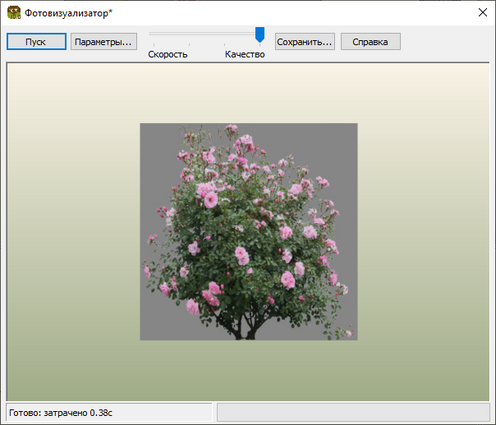Viewport: 496px width, 425px height.
Task: Open the Параметры... settings dialog
Action: point(104,42)
